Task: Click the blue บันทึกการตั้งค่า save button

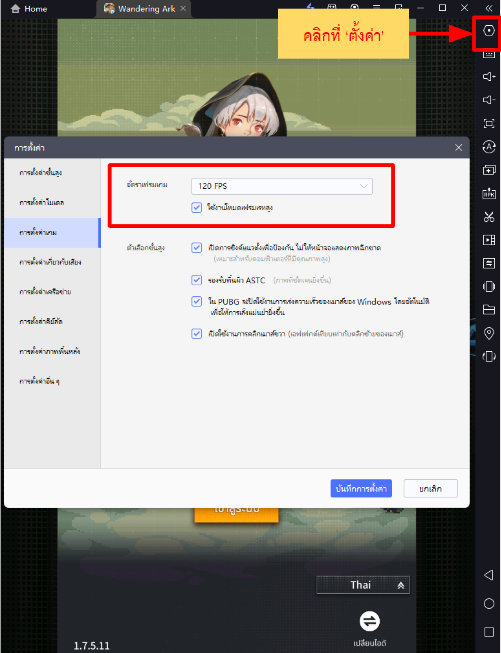Action: coord(361,489)
